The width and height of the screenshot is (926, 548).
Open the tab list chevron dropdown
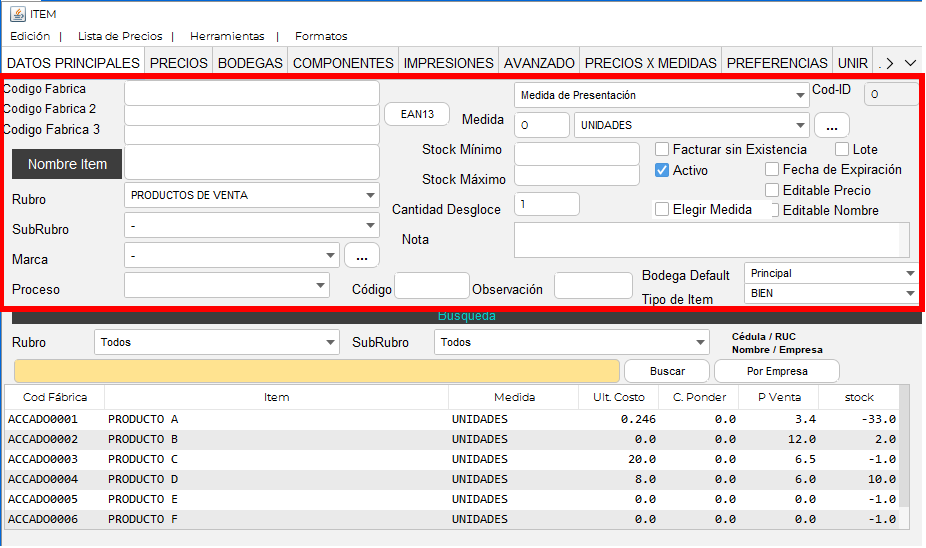point(910,63)
